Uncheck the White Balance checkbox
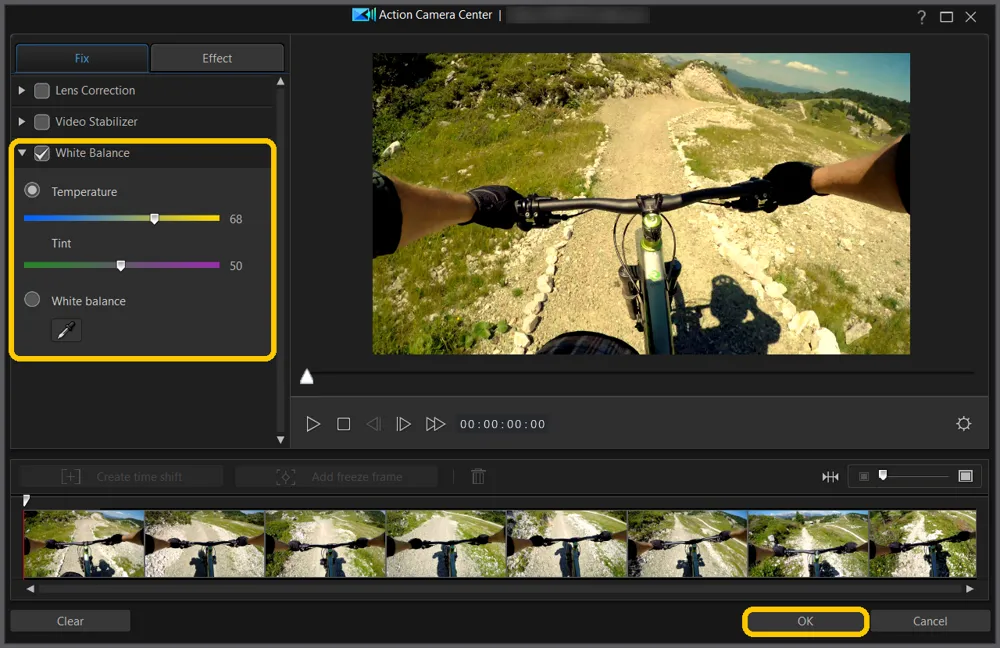This screenshot has height=648, width=1000. point(41,153)
